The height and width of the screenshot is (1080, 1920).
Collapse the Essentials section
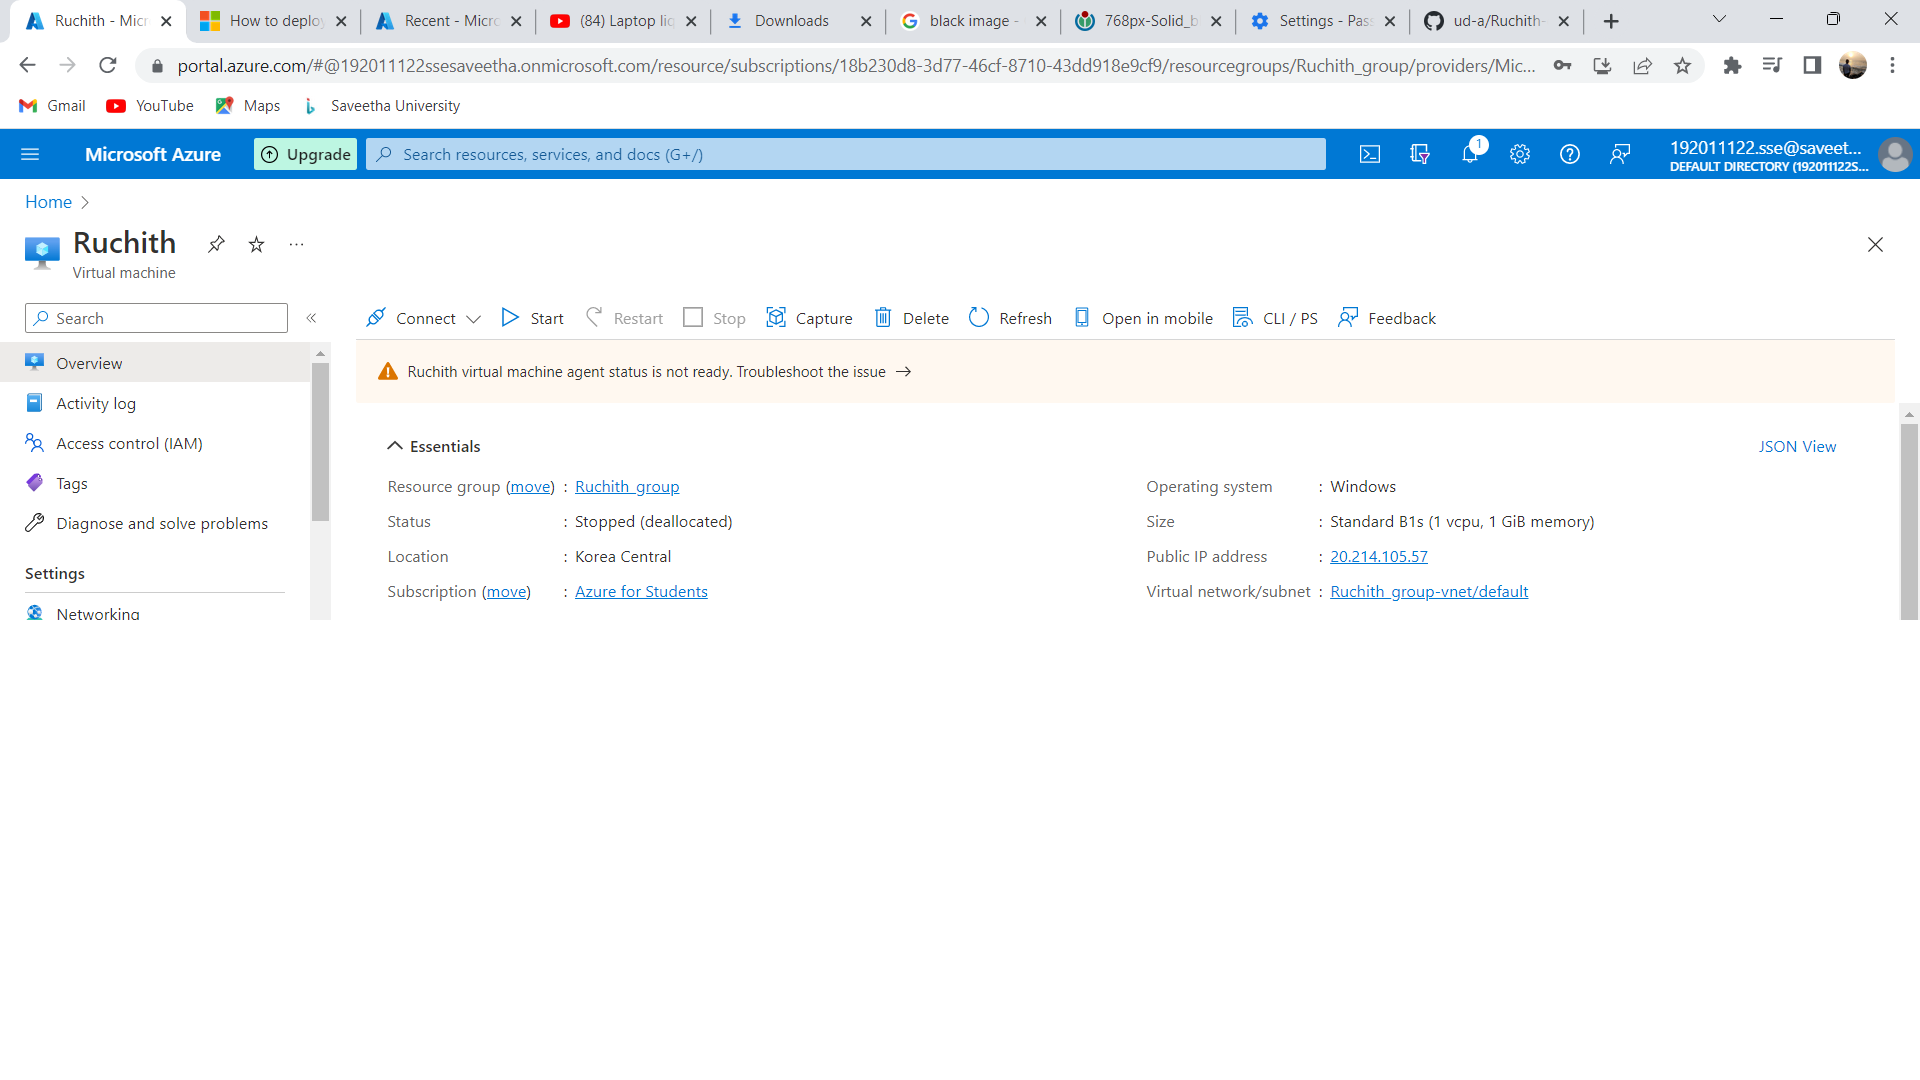pos(395,446)
